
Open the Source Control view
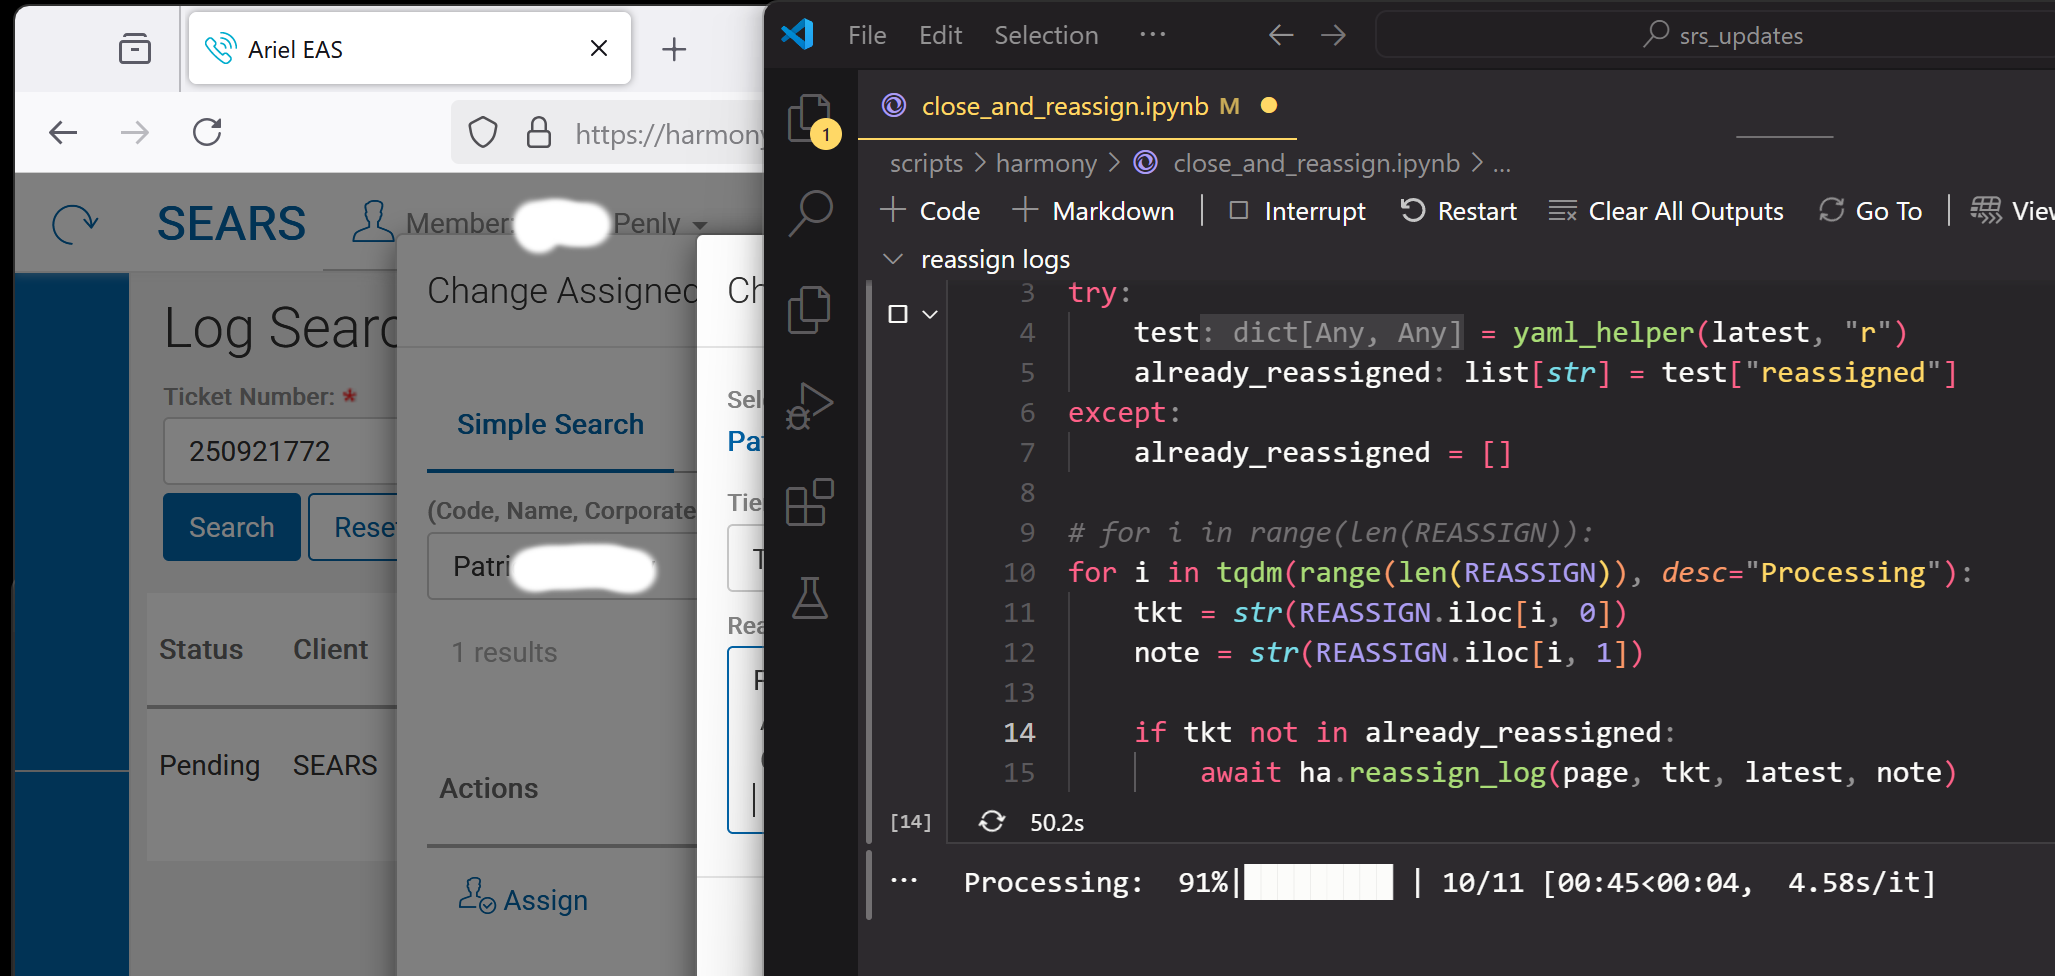pos(810,310)
